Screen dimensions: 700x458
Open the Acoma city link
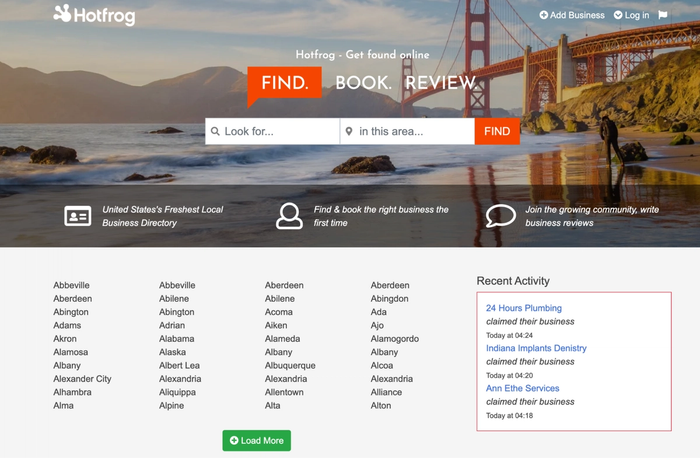tap(279, 312)
